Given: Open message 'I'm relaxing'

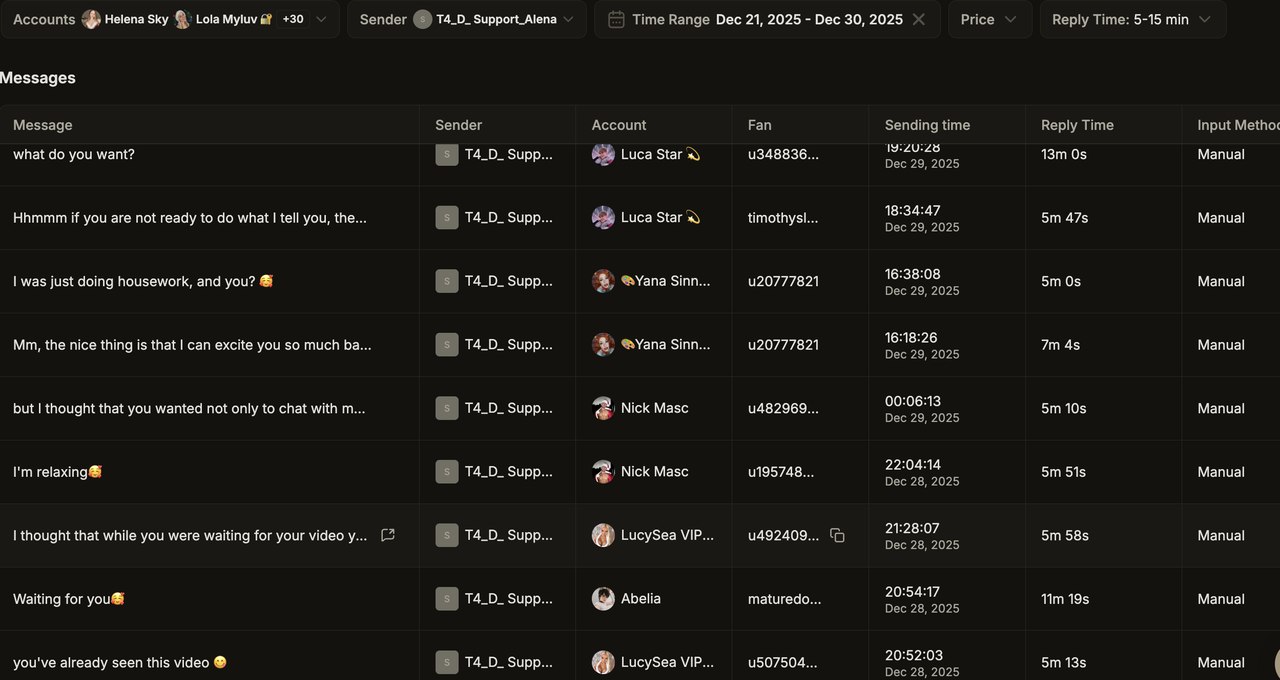Looking at the screenshot, I should click(57, 471).
